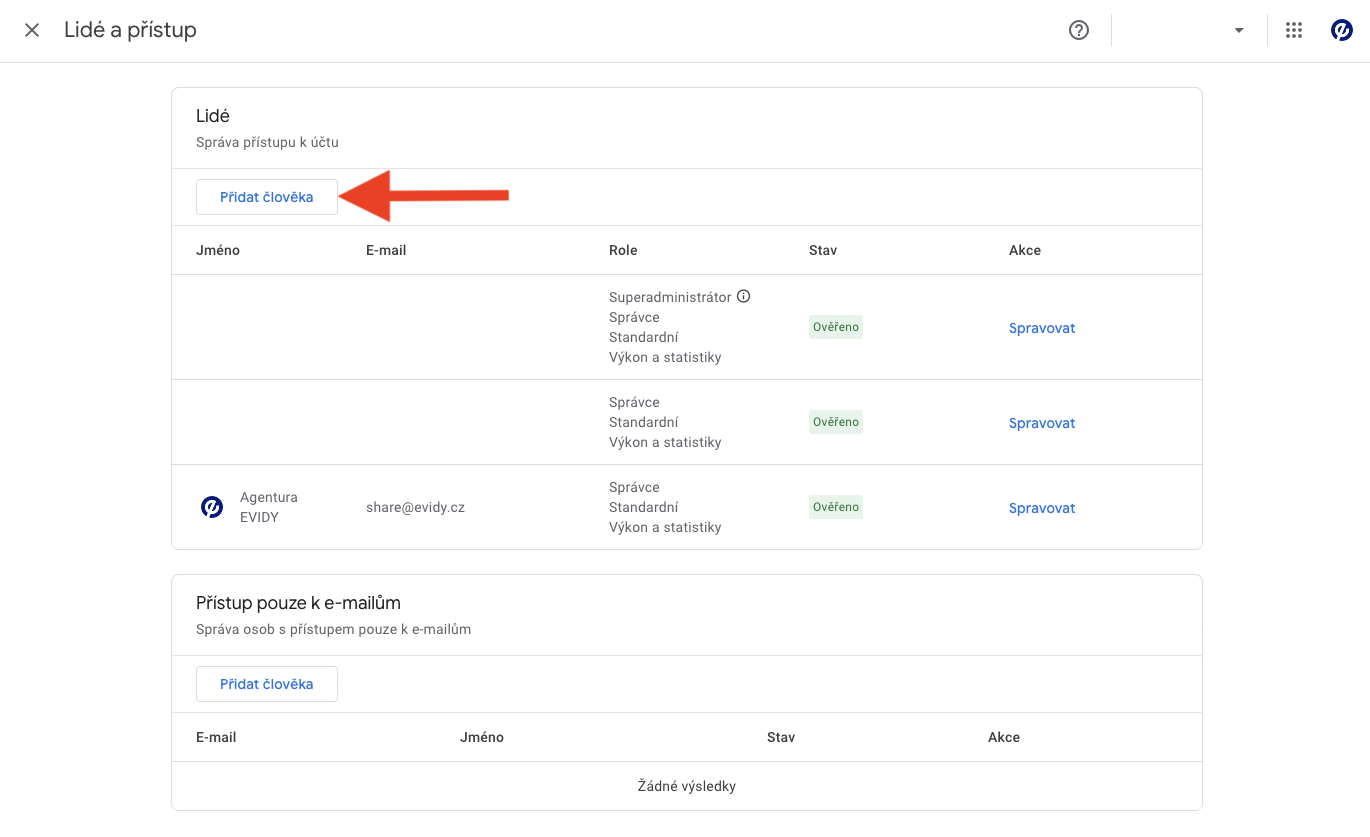
Task: Click Spravovat for the Superadministrátor user
Action: tap(1041, 328)
